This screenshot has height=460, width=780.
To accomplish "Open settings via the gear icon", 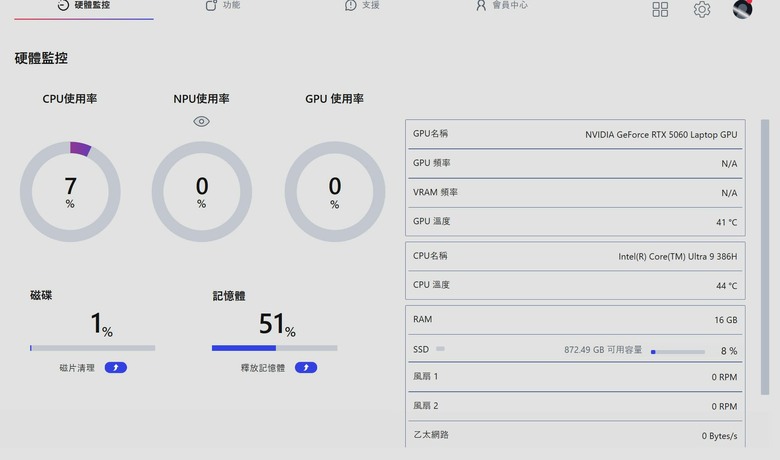I will (x=701, y=9).
